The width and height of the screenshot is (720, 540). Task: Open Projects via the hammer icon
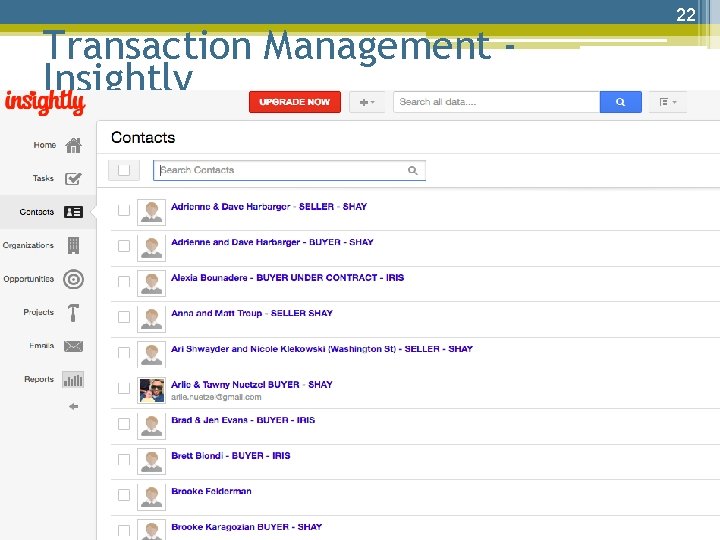tap(73, 313)
